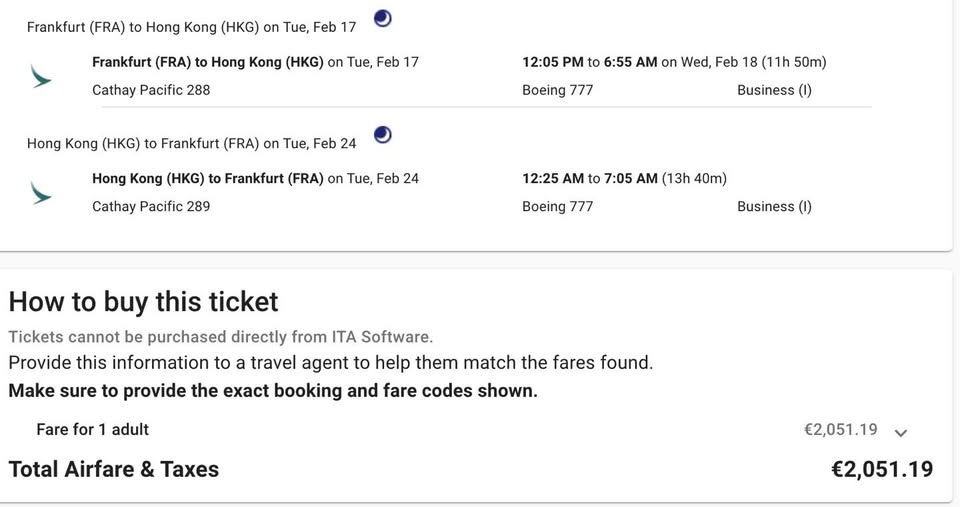Click the overnight moon icon for Feb 17 flight
The height and width of the screenshot is (507, 960).
[x=382, y=18]
